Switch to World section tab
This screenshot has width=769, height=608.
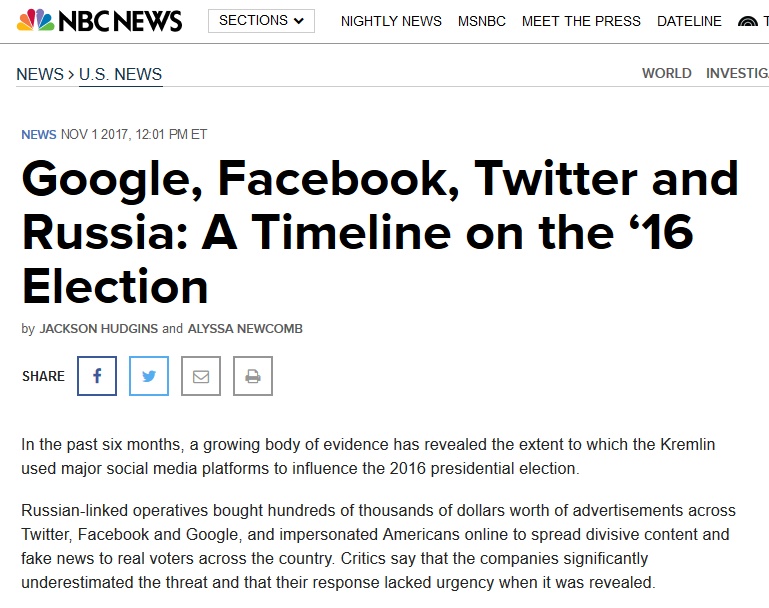666,73
